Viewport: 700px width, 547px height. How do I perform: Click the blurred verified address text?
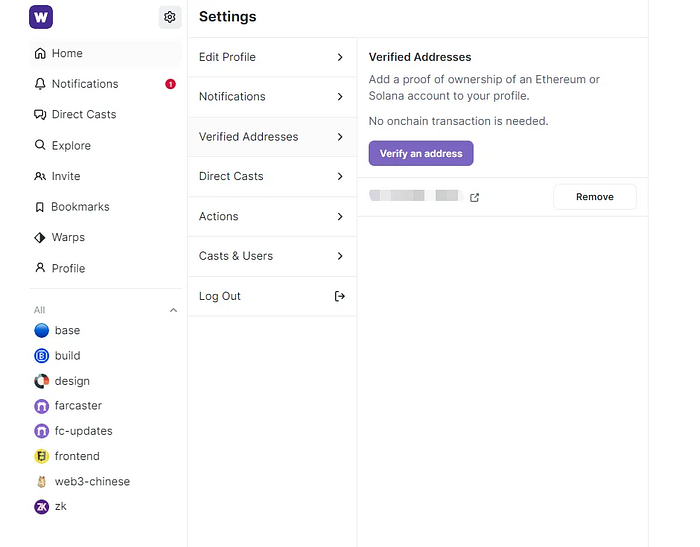(416, 196)
